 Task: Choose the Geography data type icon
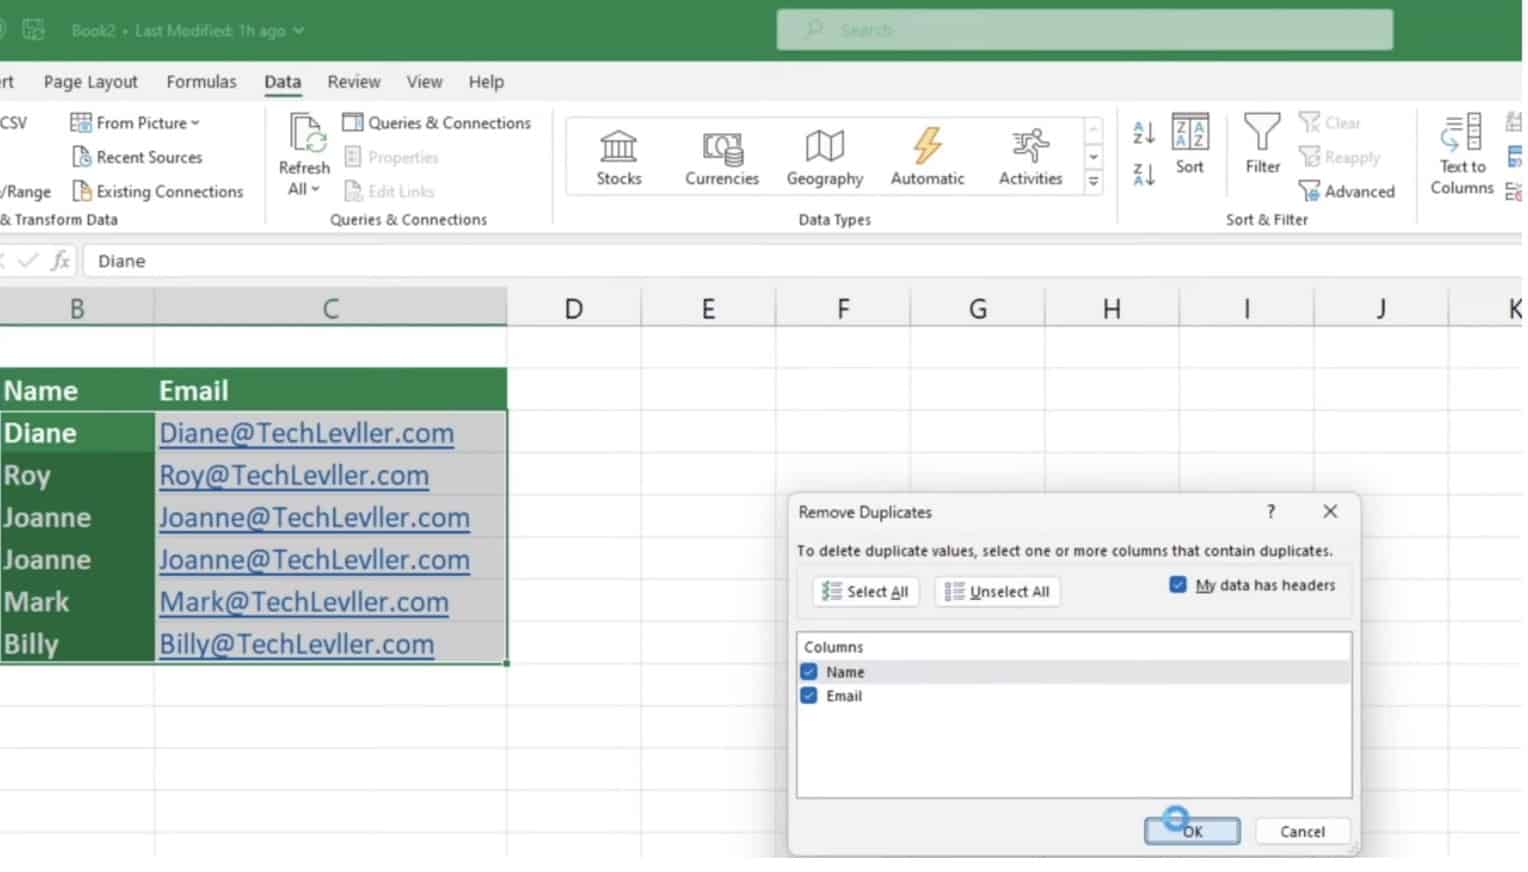824,149
